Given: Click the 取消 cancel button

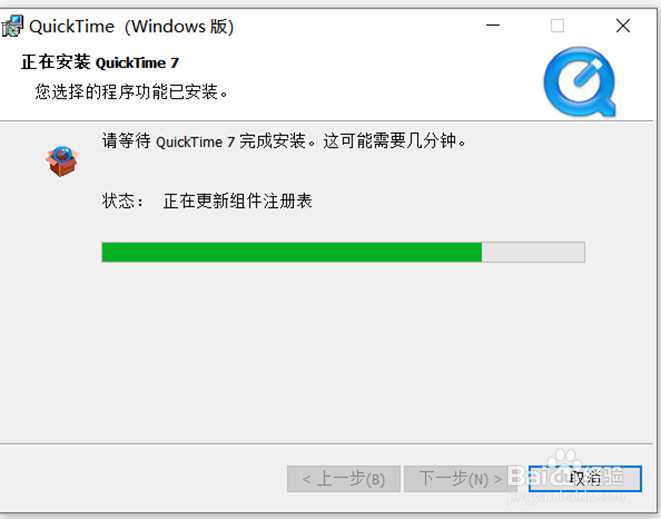Looking at the screenshot, I should 585,479.
